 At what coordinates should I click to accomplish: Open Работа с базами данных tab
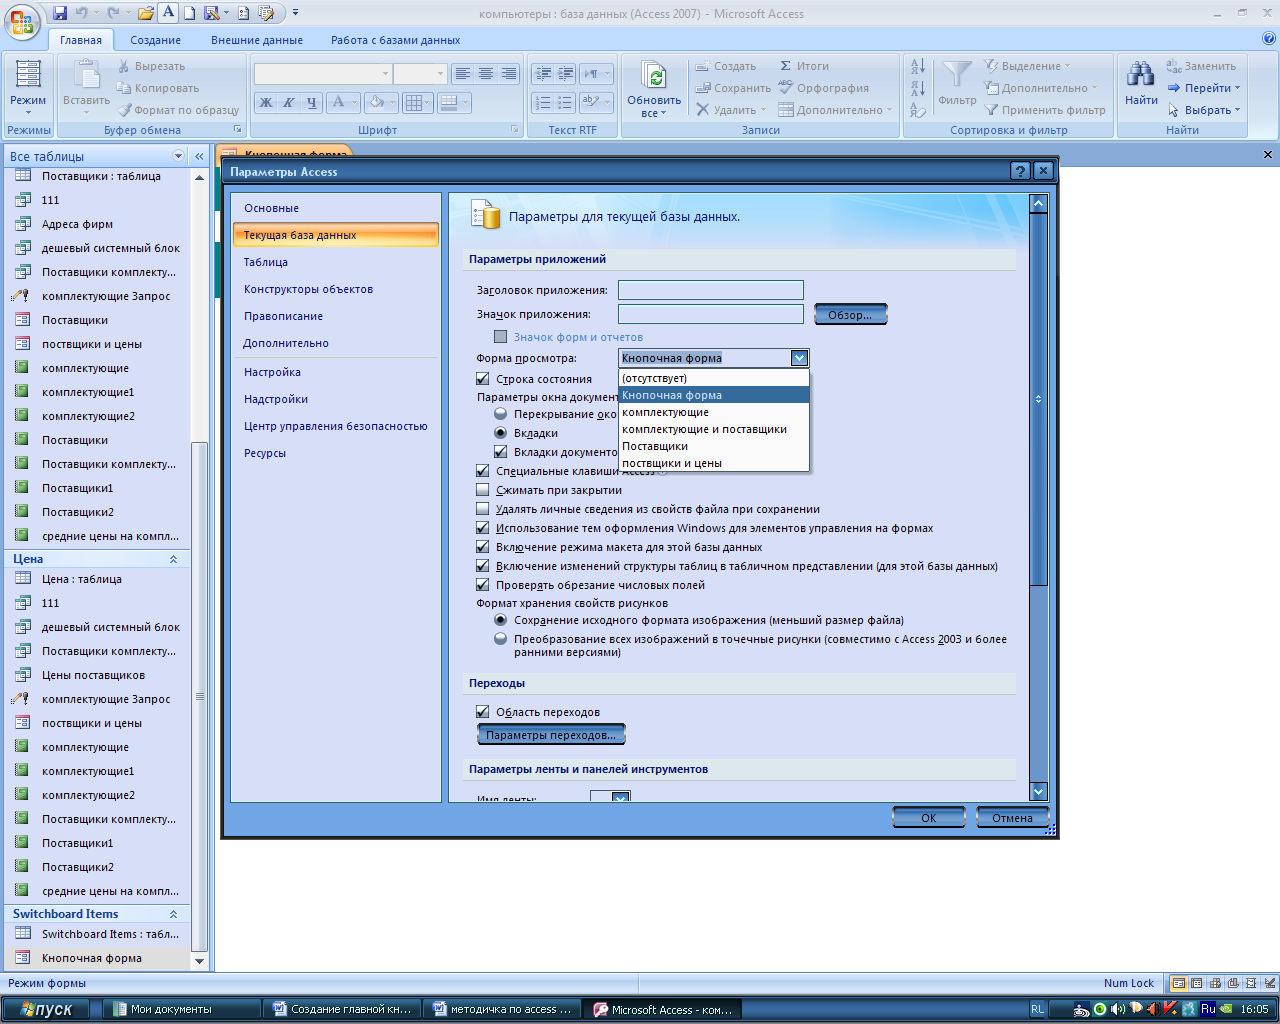coord(396,40)
